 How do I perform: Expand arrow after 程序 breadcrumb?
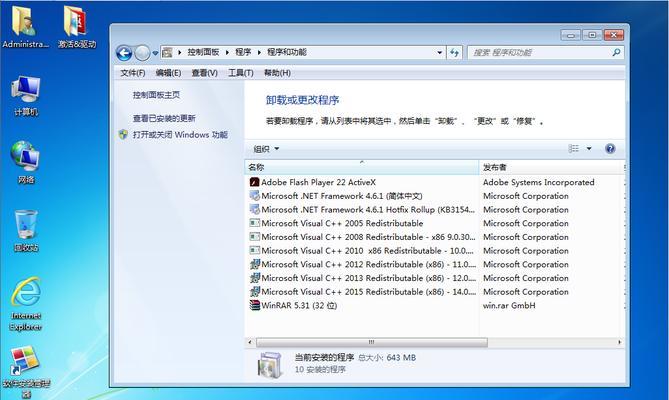pos(259,52)
